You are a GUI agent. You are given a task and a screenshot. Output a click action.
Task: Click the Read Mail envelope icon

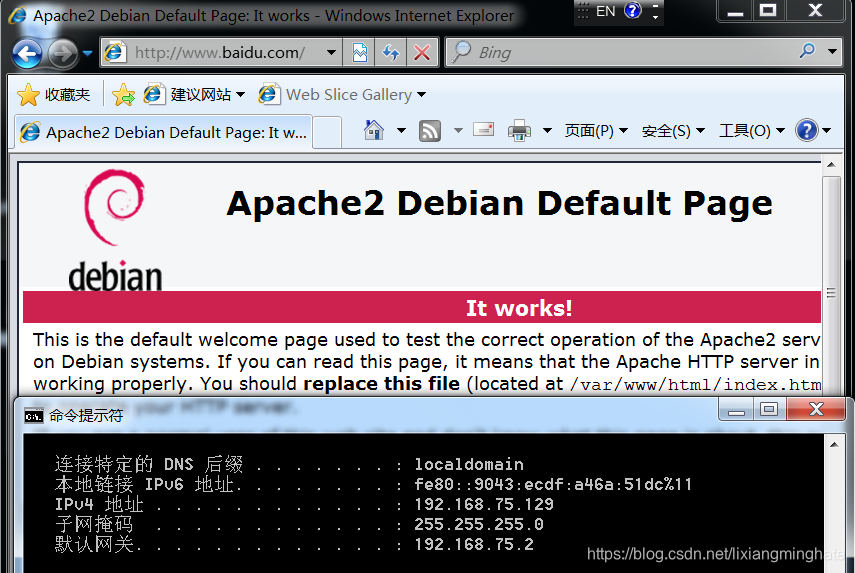pyautogui.click(x=483, y=130)
